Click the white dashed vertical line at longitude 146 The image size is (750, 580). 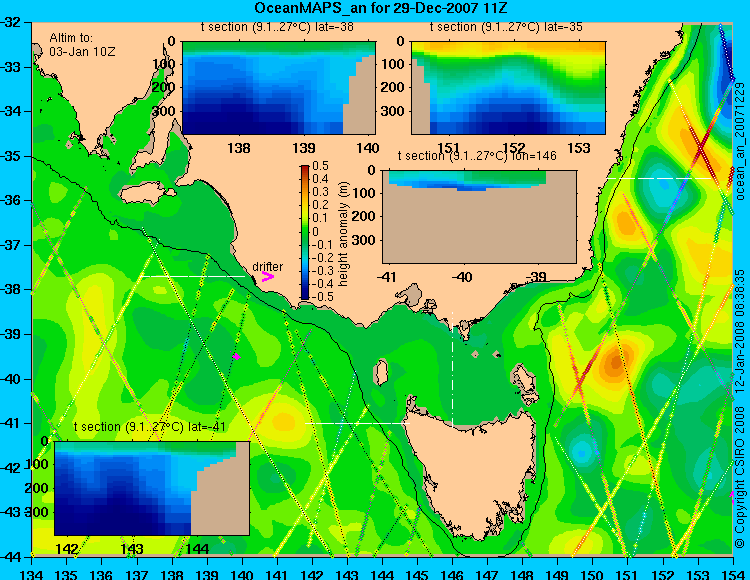click(x=452, y=369)
